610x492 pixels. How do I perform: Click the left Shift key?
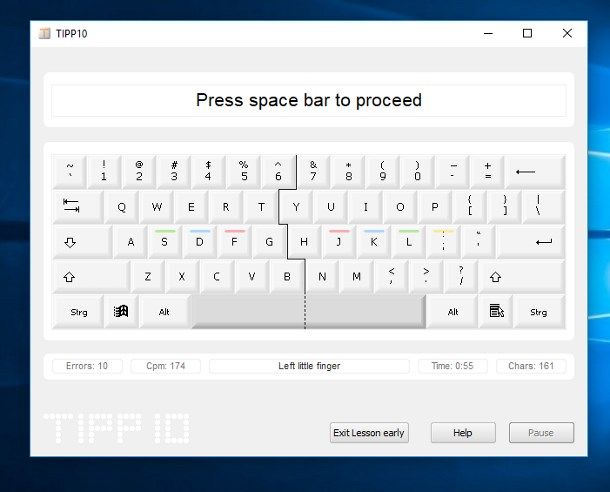[x=91, y=277]
